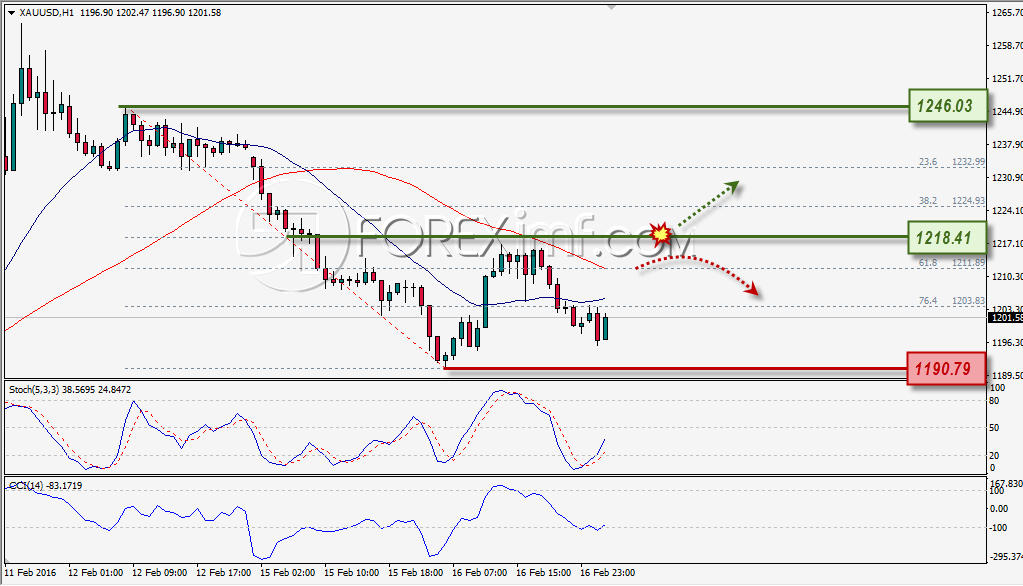Screen dimensions: 1023x586
Task: Click price scale value 1237.90
Action: click(1007, 144)
